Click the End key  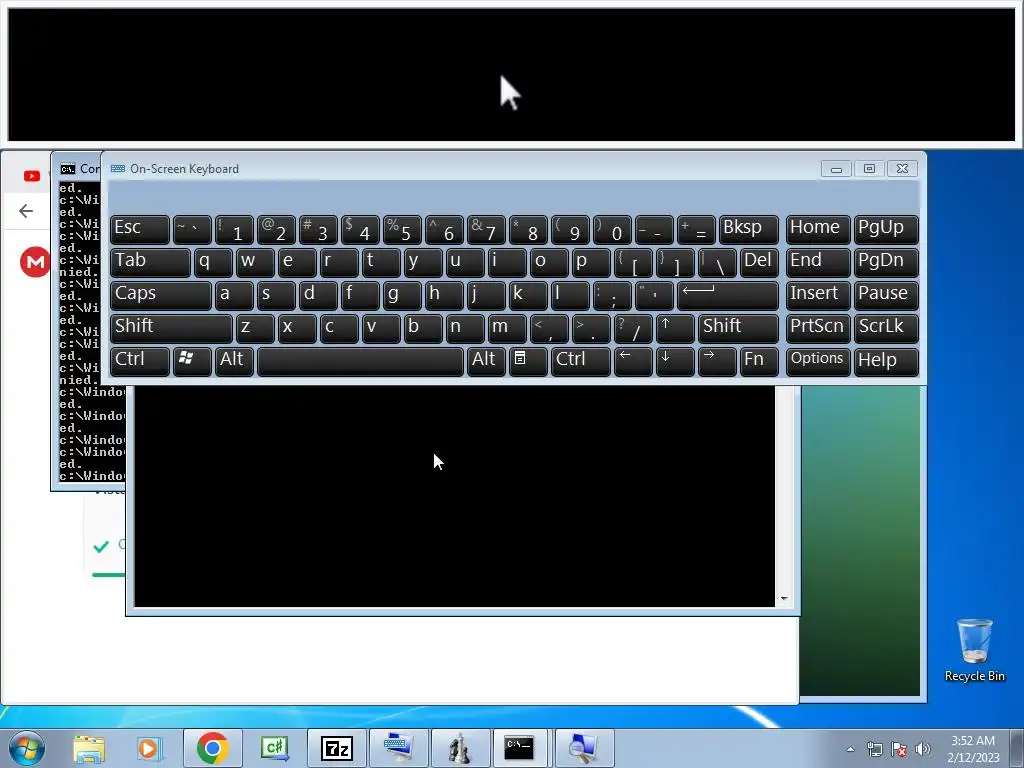[x=818, y=262]
